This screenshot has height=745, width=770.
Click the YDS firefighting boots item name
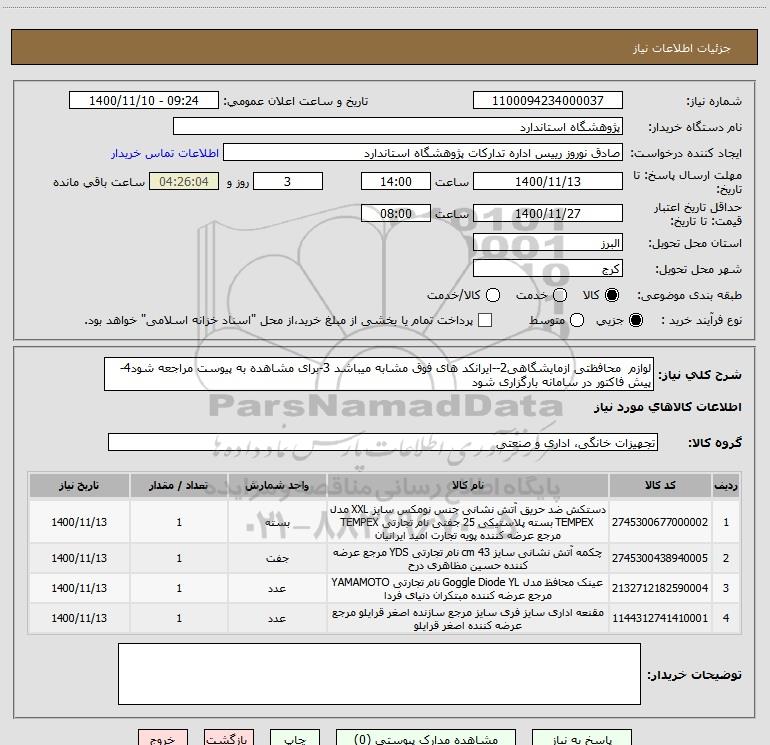pyautogui.click(x=468, y=559)
